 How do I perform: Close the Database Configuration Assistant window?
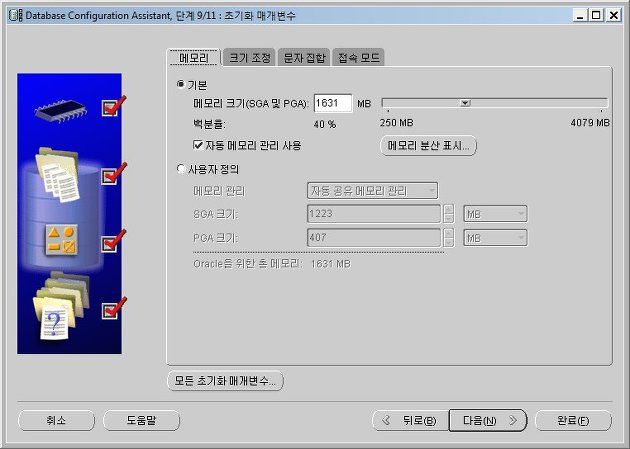click(614, 15)
